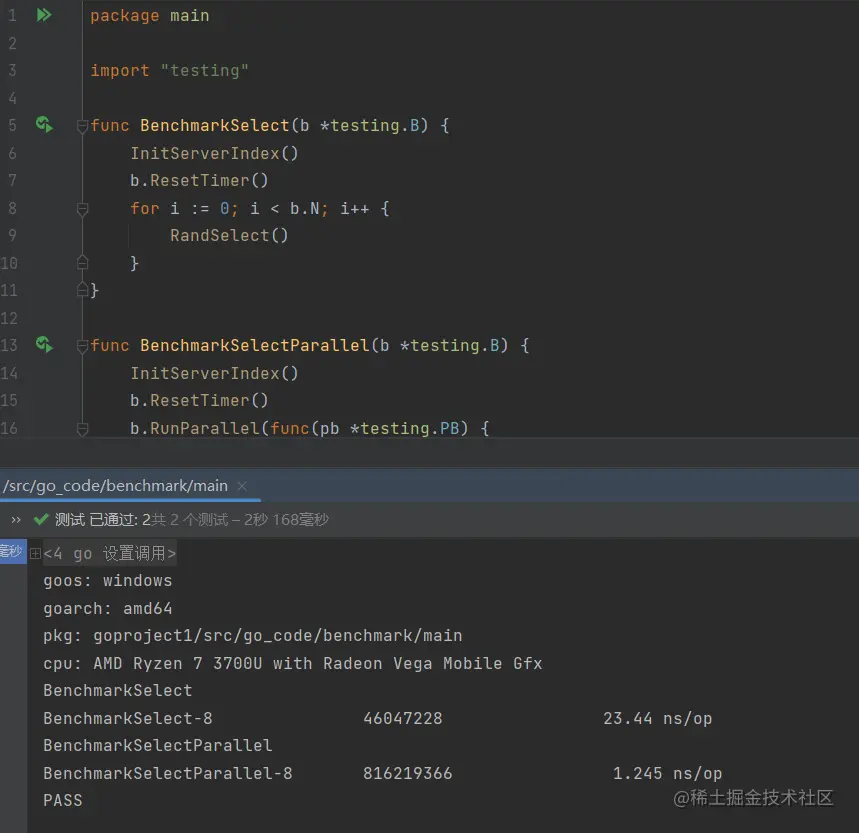Close the /src/go_code/benchmark/main run tab

pyautogui.click(x=242, y=486)
